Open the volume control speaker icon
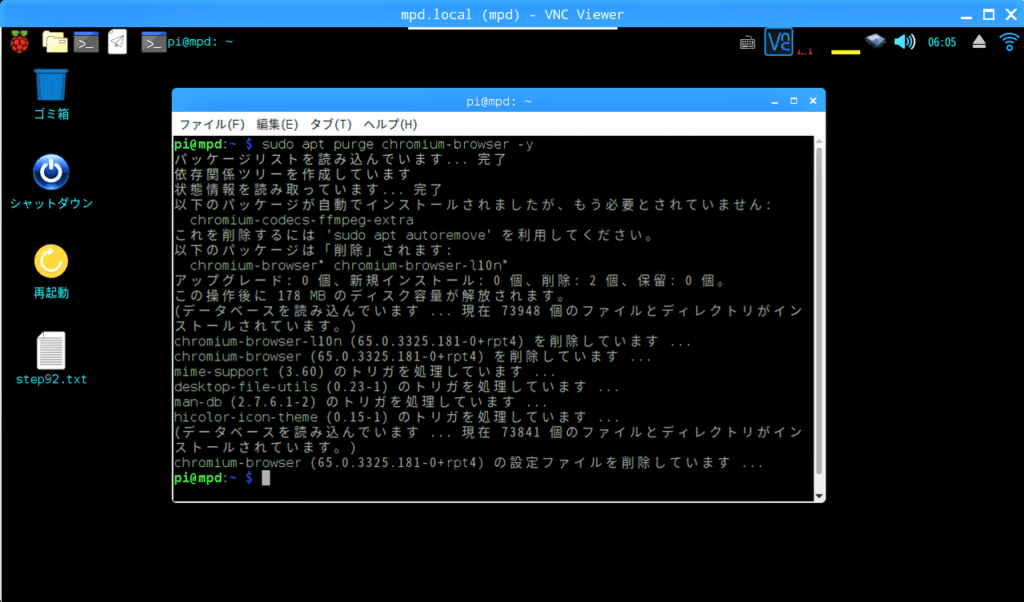This screenshot has width=1024, height=602. 904,42
